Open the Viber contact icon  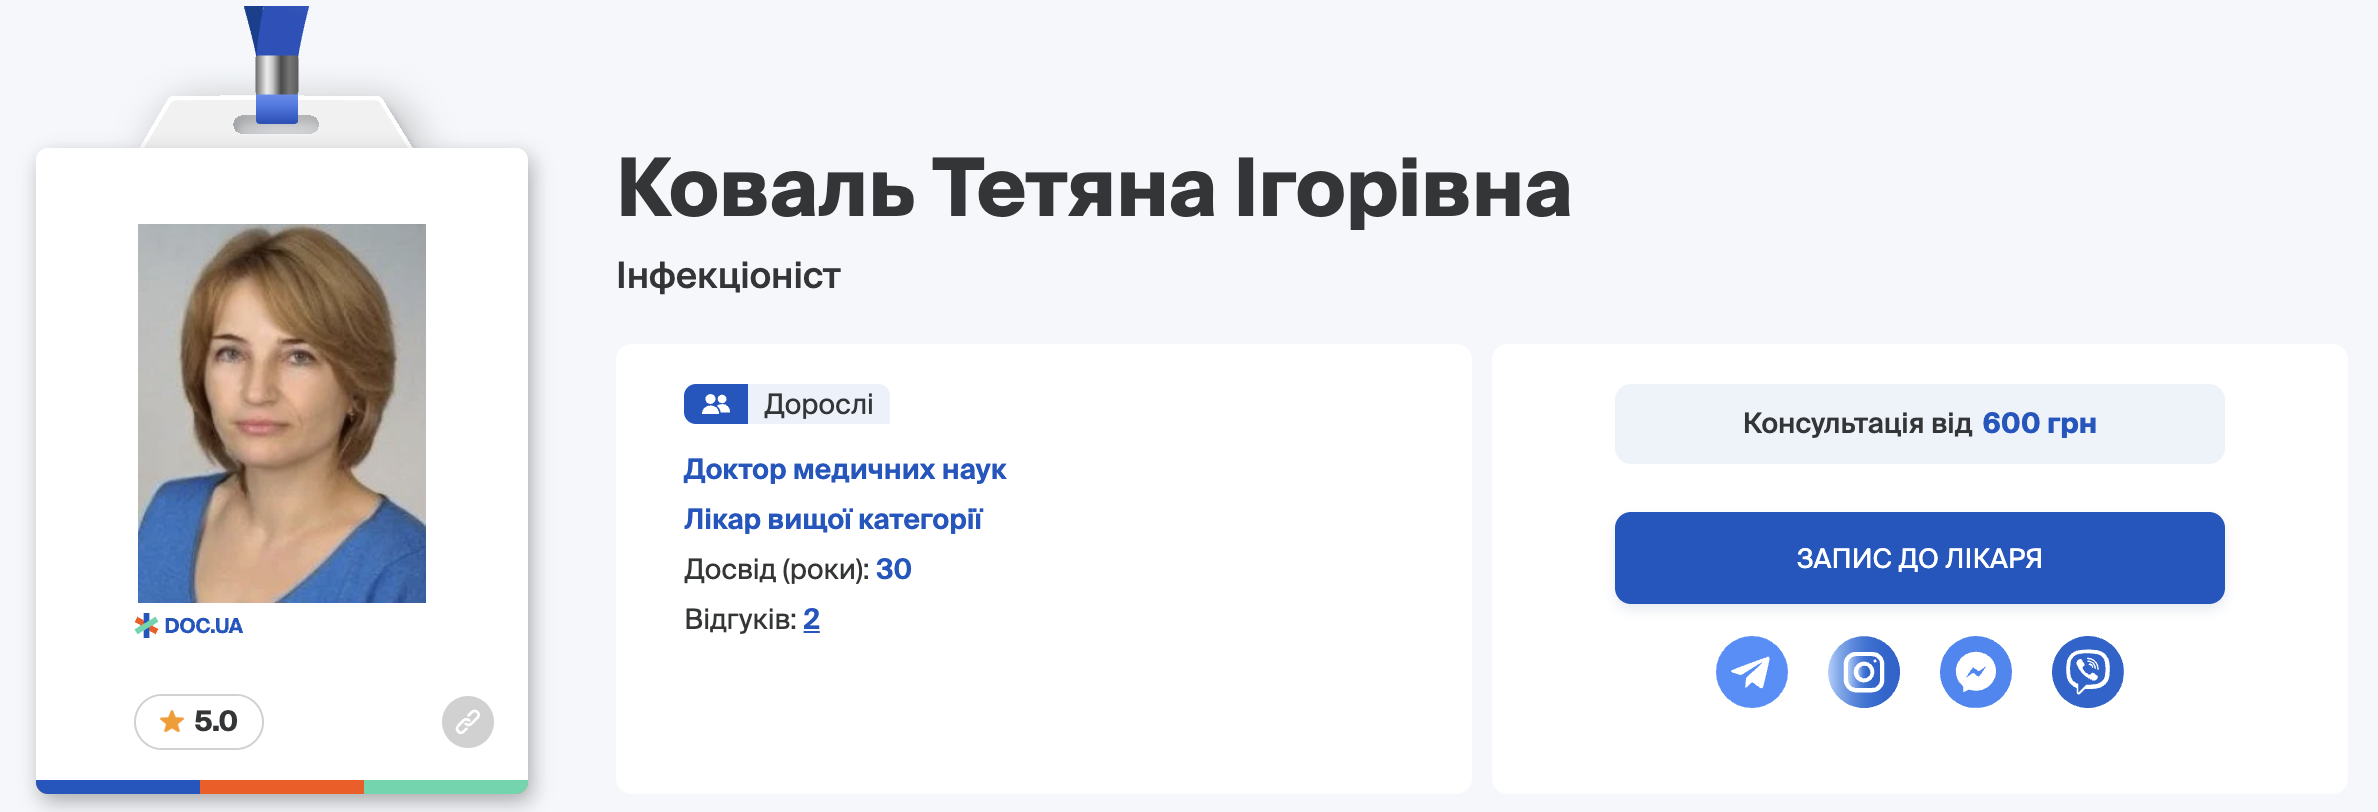pyautogui.click(x=2087, y=672)
